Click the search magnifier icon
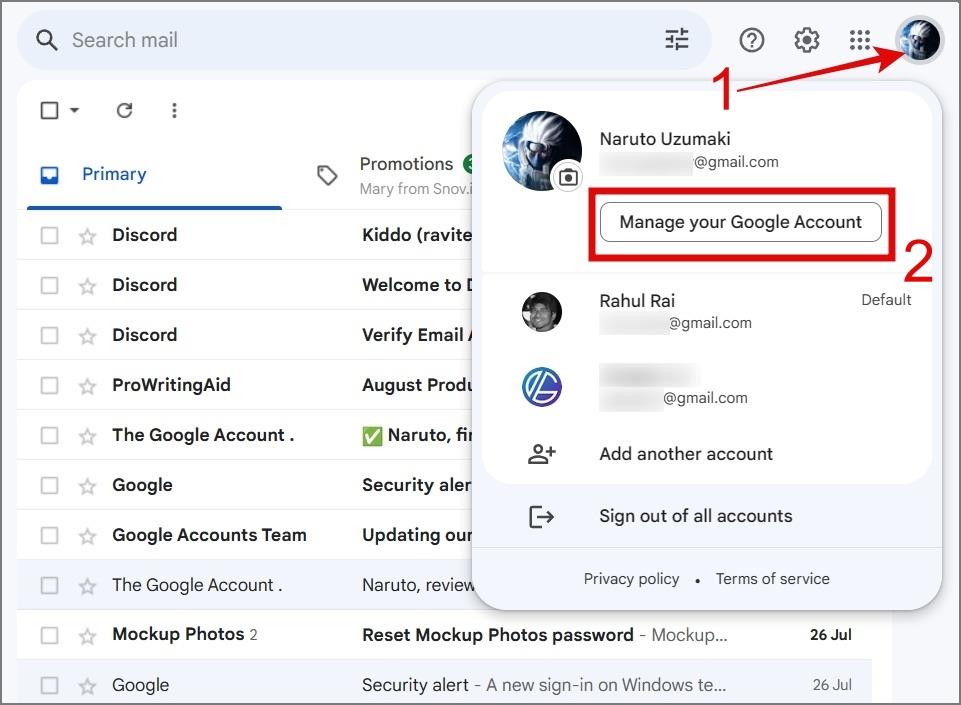Image resolution: width=961 pixels, height=705 pixels. point(47,40)
